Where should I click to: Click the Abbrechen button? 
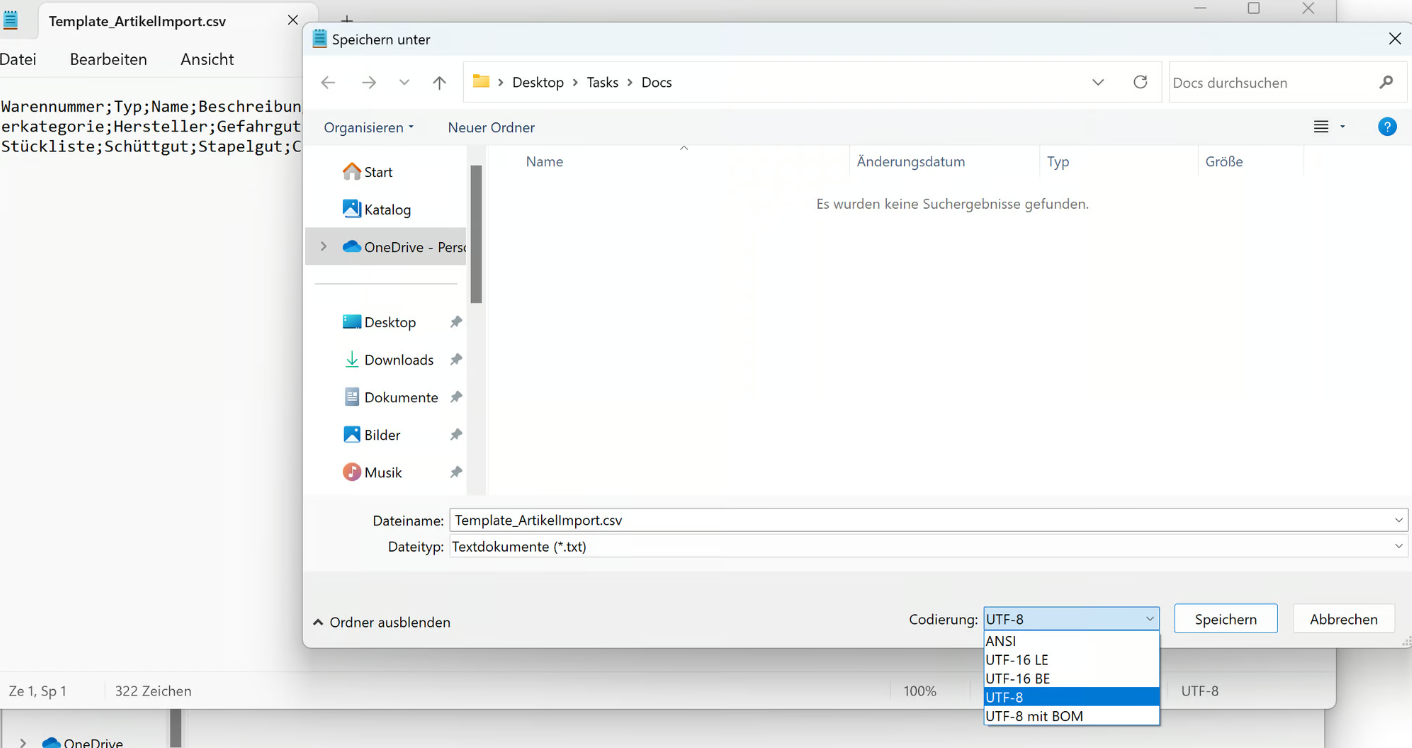point(1343,619)
